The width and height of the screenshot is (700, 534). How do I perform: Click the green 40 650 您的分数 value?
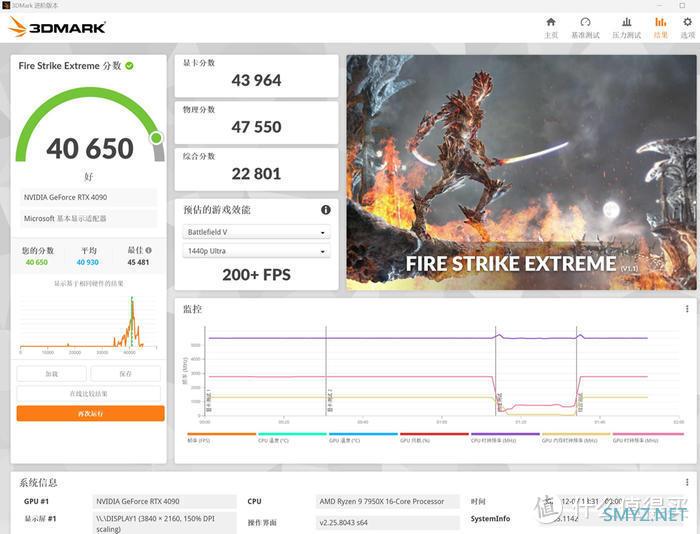[37, 263]
